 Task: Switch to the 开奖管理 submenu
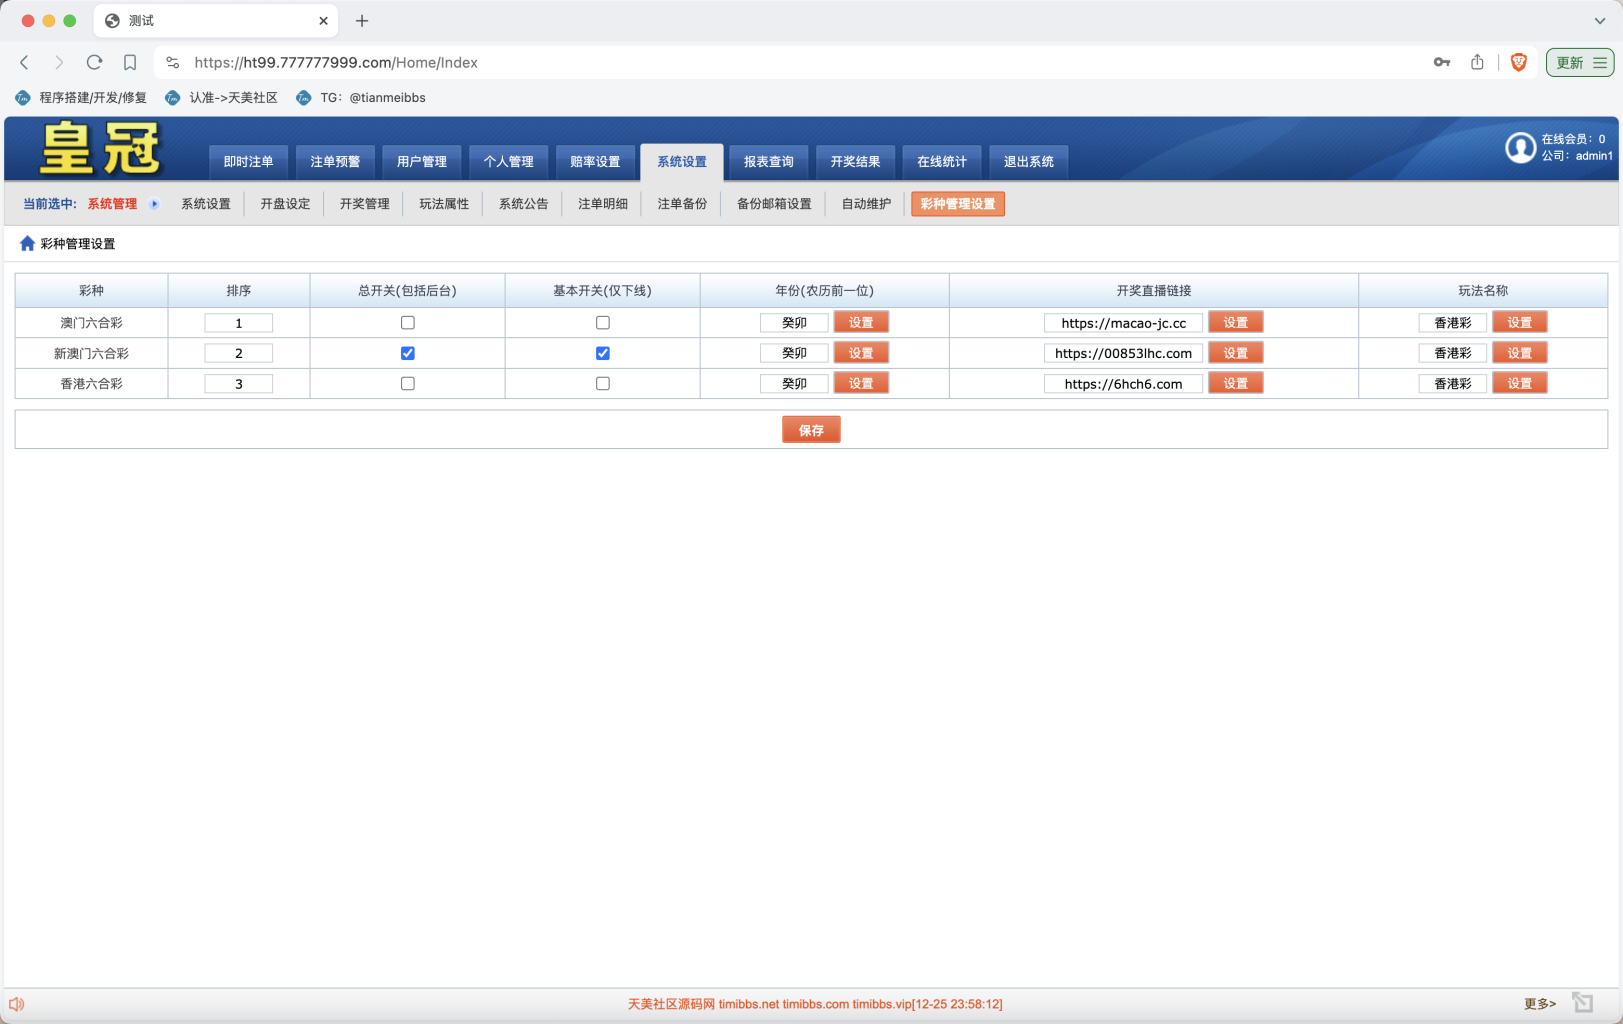(x=364, y=204)
